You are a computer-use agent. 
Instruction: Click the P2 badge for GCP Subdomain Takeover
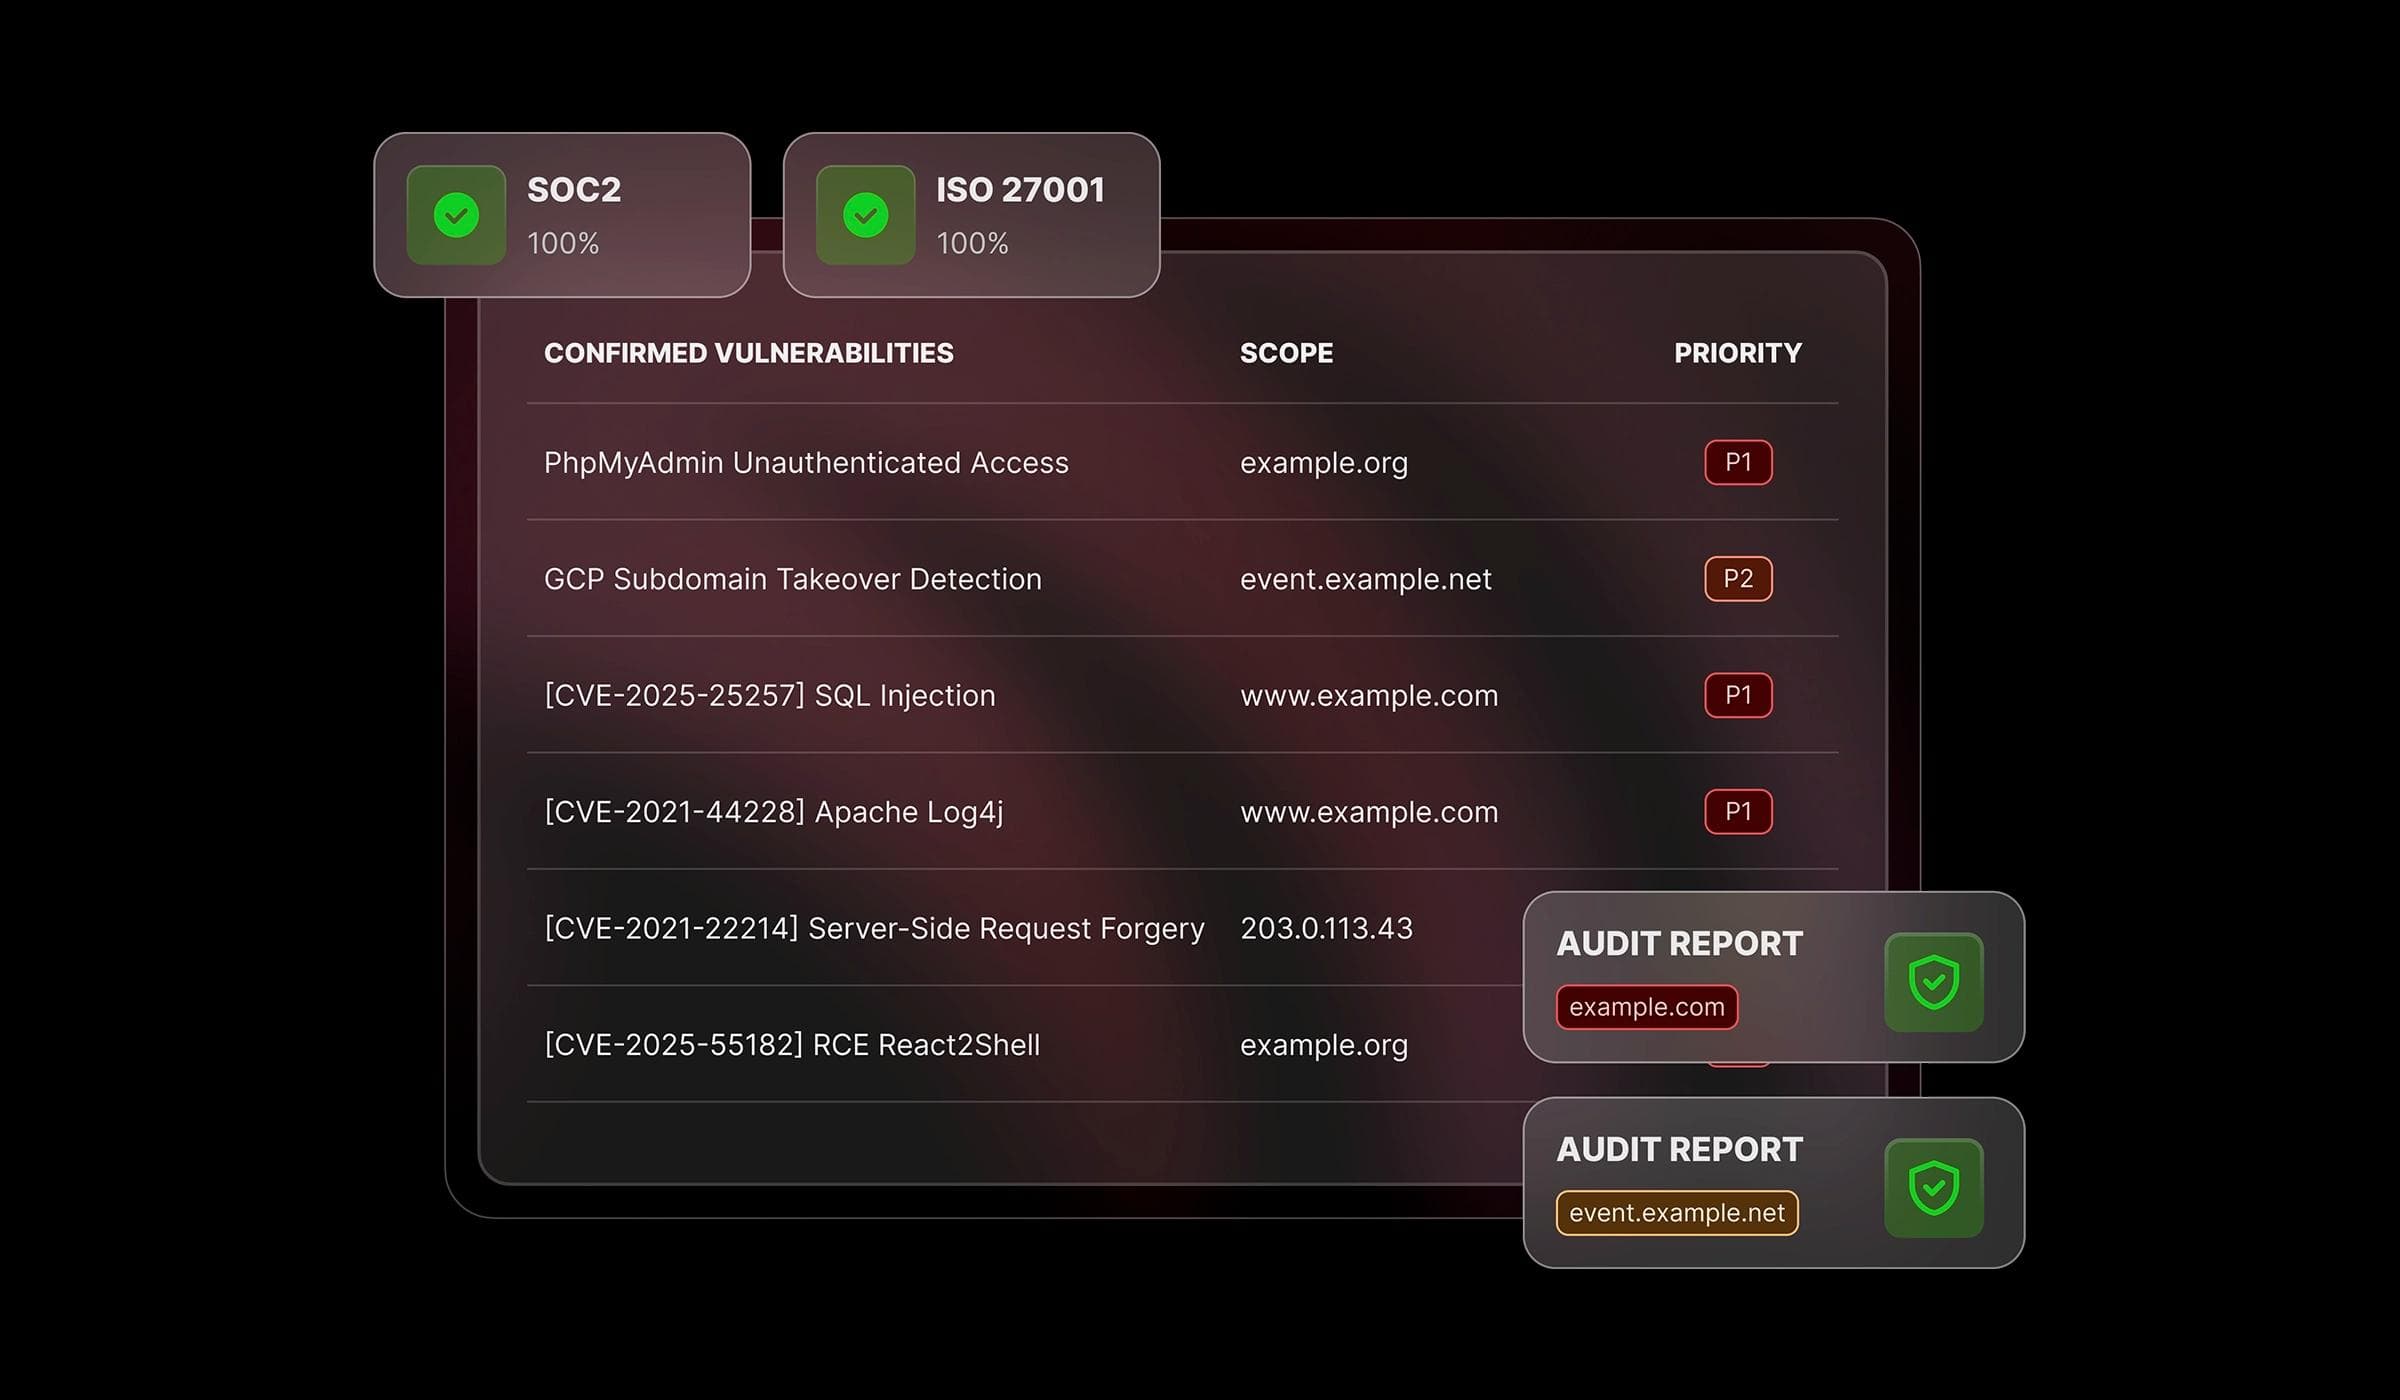click(x=1738, y=579)
